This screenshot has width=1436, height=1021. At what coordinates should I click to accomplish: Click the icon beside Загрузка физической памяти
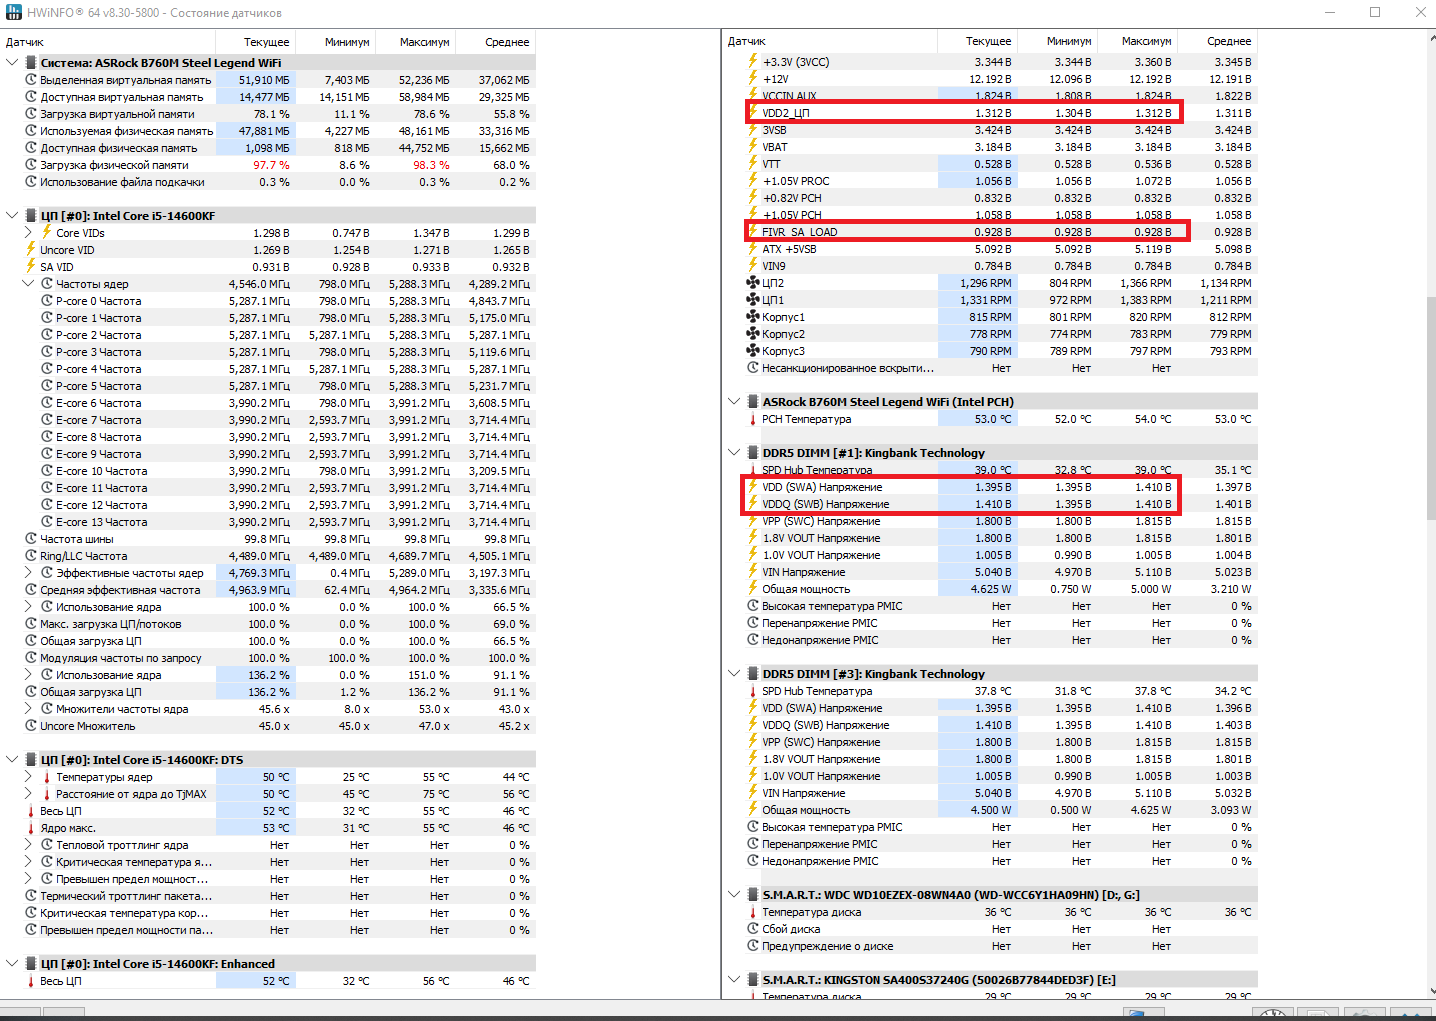31,165
